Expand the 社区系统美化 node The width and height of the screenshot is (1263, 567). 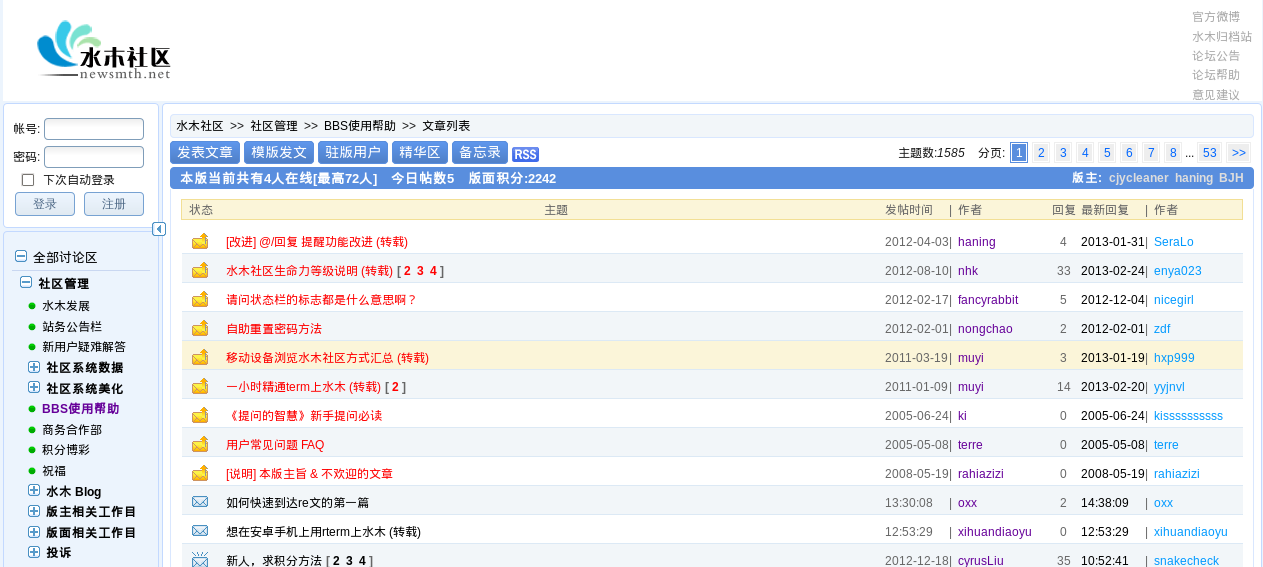pyautogui.click(x=34, y=387)
